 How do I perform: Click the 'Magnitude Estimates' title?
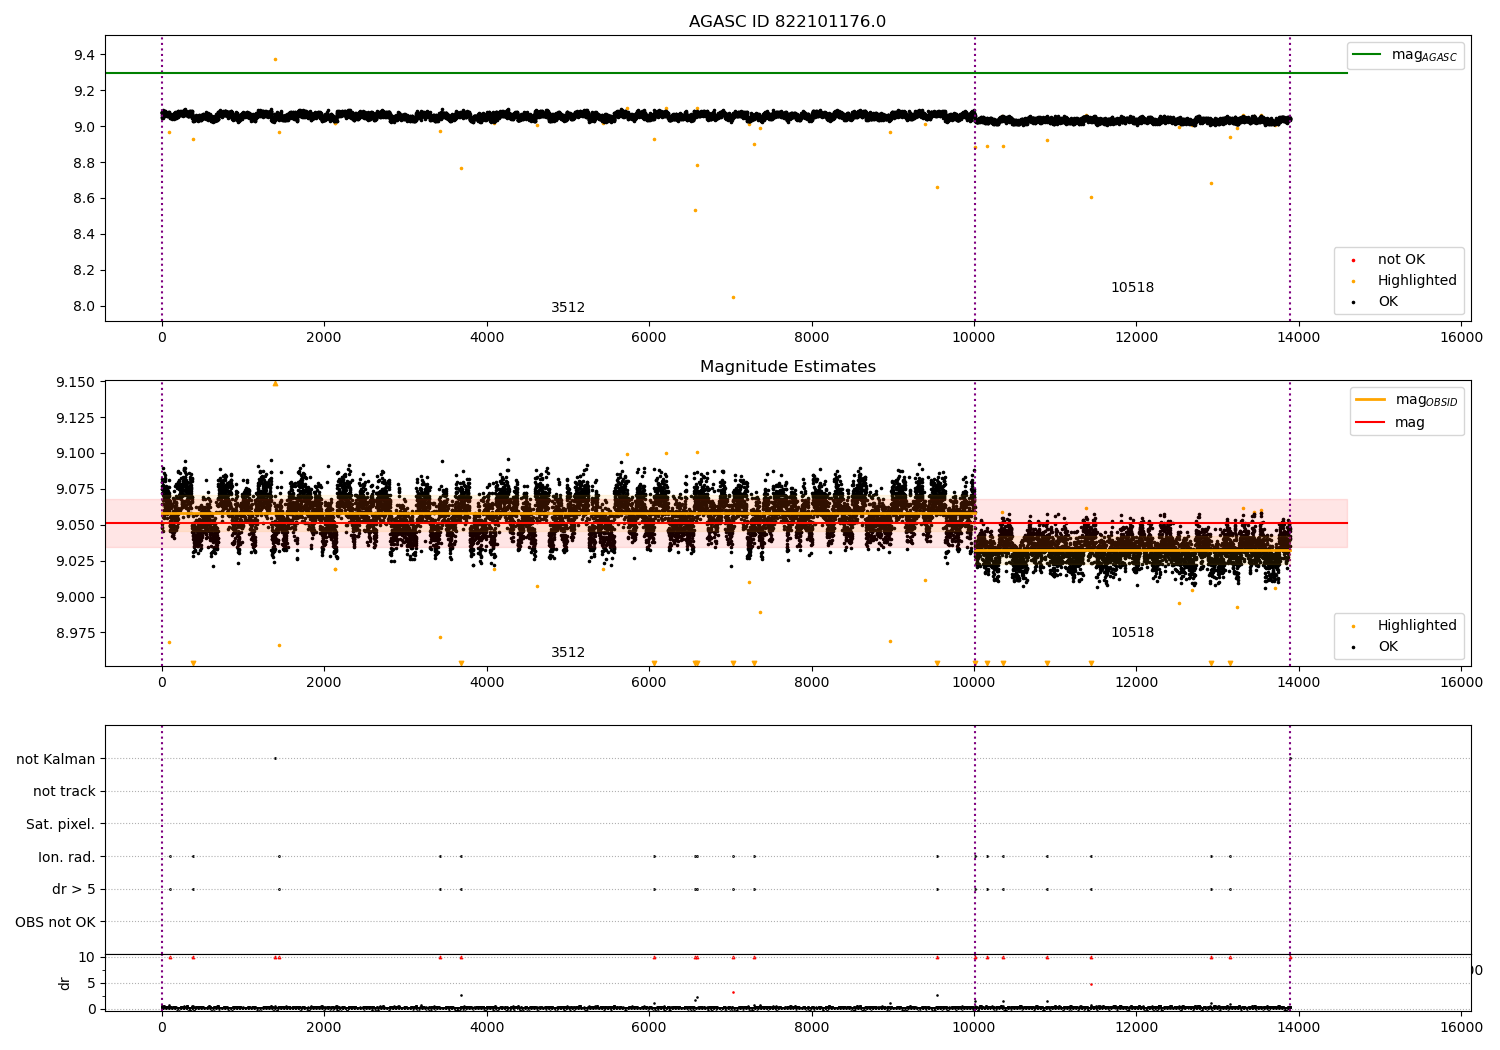click(788, 367)
